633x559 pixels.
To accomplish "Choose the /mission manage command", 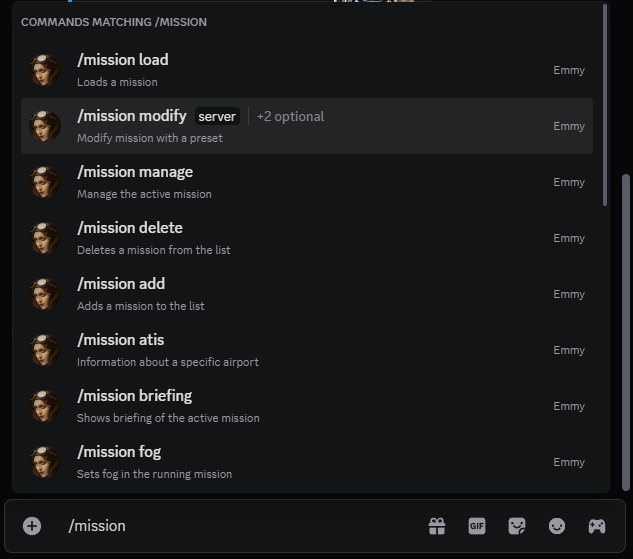I will (x=135, y=172).
